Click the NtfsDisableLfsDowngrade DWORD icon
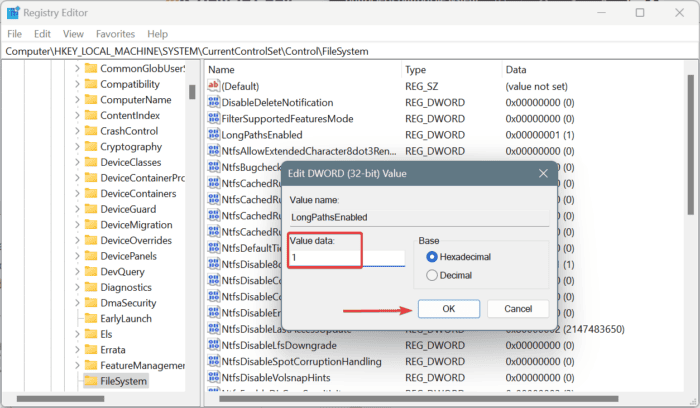This screenshot has width=700, height=408. [x=214, y=345]
